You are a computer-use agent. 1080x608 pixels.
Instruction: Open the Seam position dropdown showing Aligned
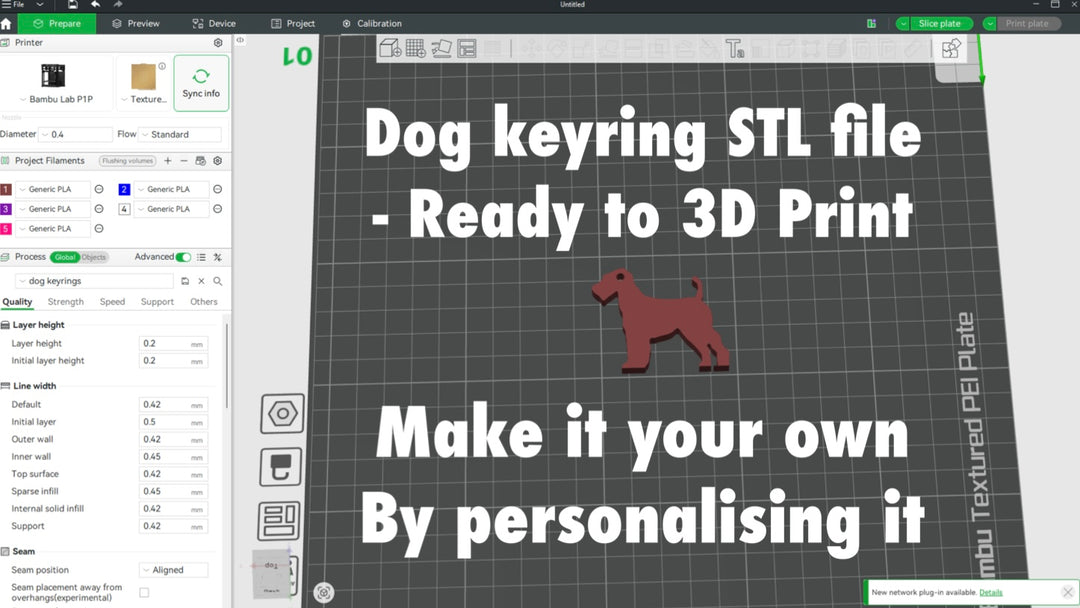pos(173,569)
